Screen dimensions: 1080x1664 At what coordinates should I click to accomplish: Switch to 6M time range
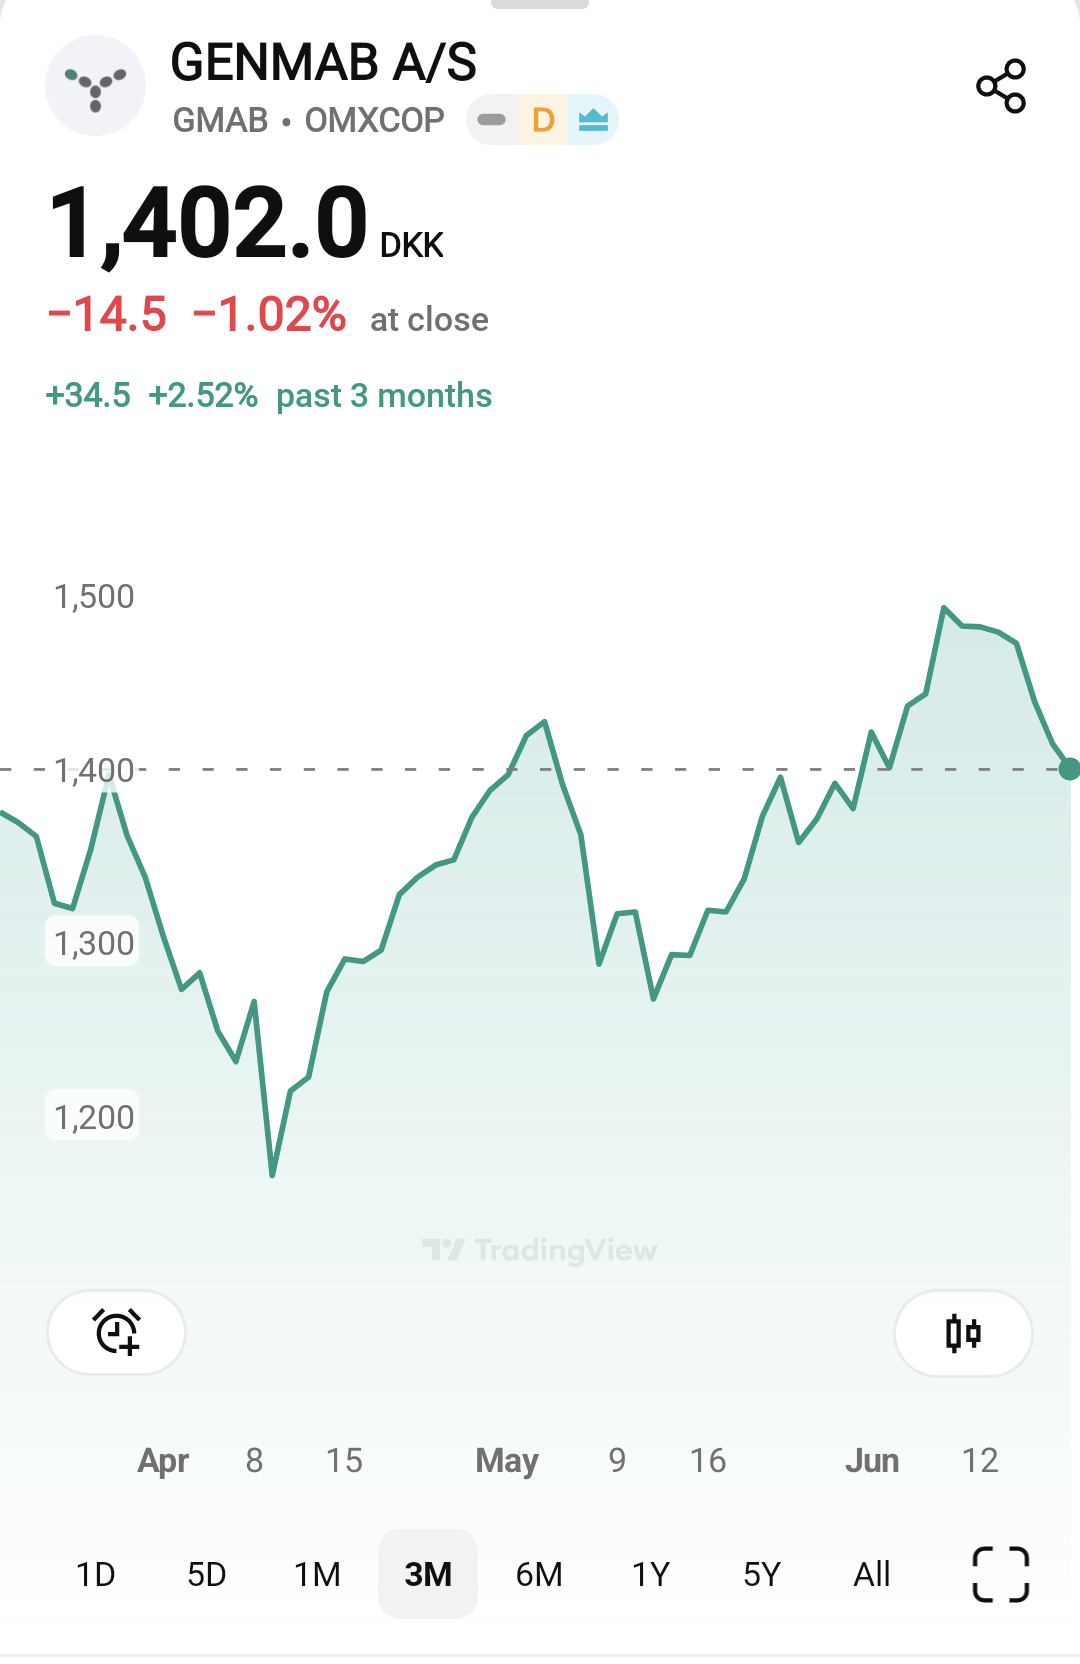coord(539,1574)
